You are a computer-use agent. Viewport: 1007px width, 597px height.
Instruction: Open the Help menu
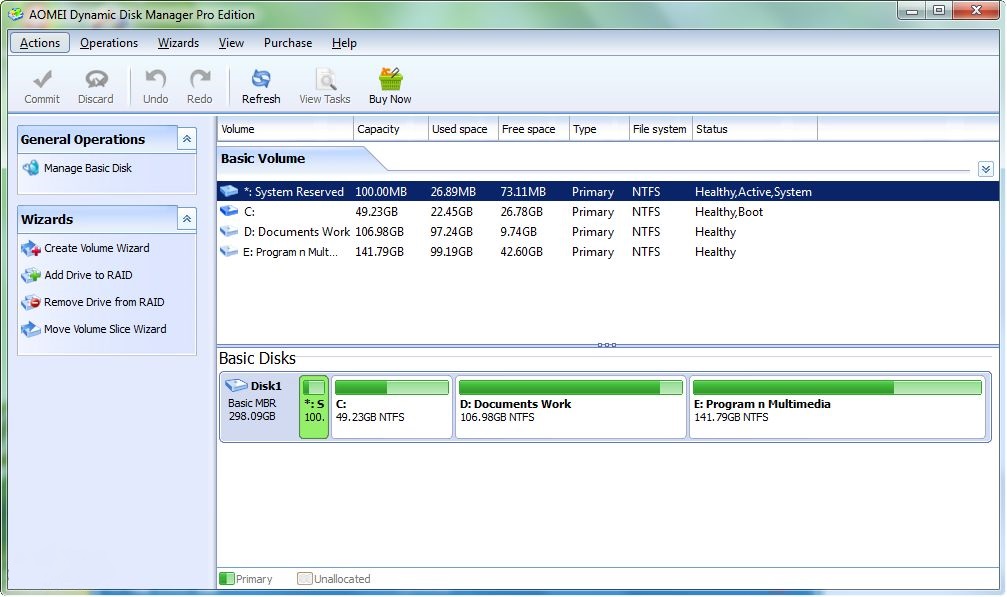point(344,43)
